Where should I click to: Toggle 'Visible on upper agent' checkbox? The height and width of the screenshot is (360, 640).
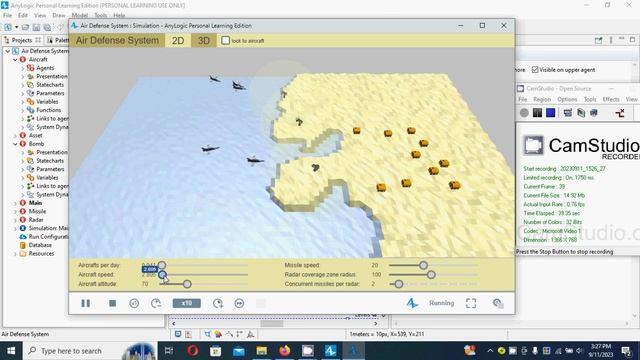coord(535,70)
